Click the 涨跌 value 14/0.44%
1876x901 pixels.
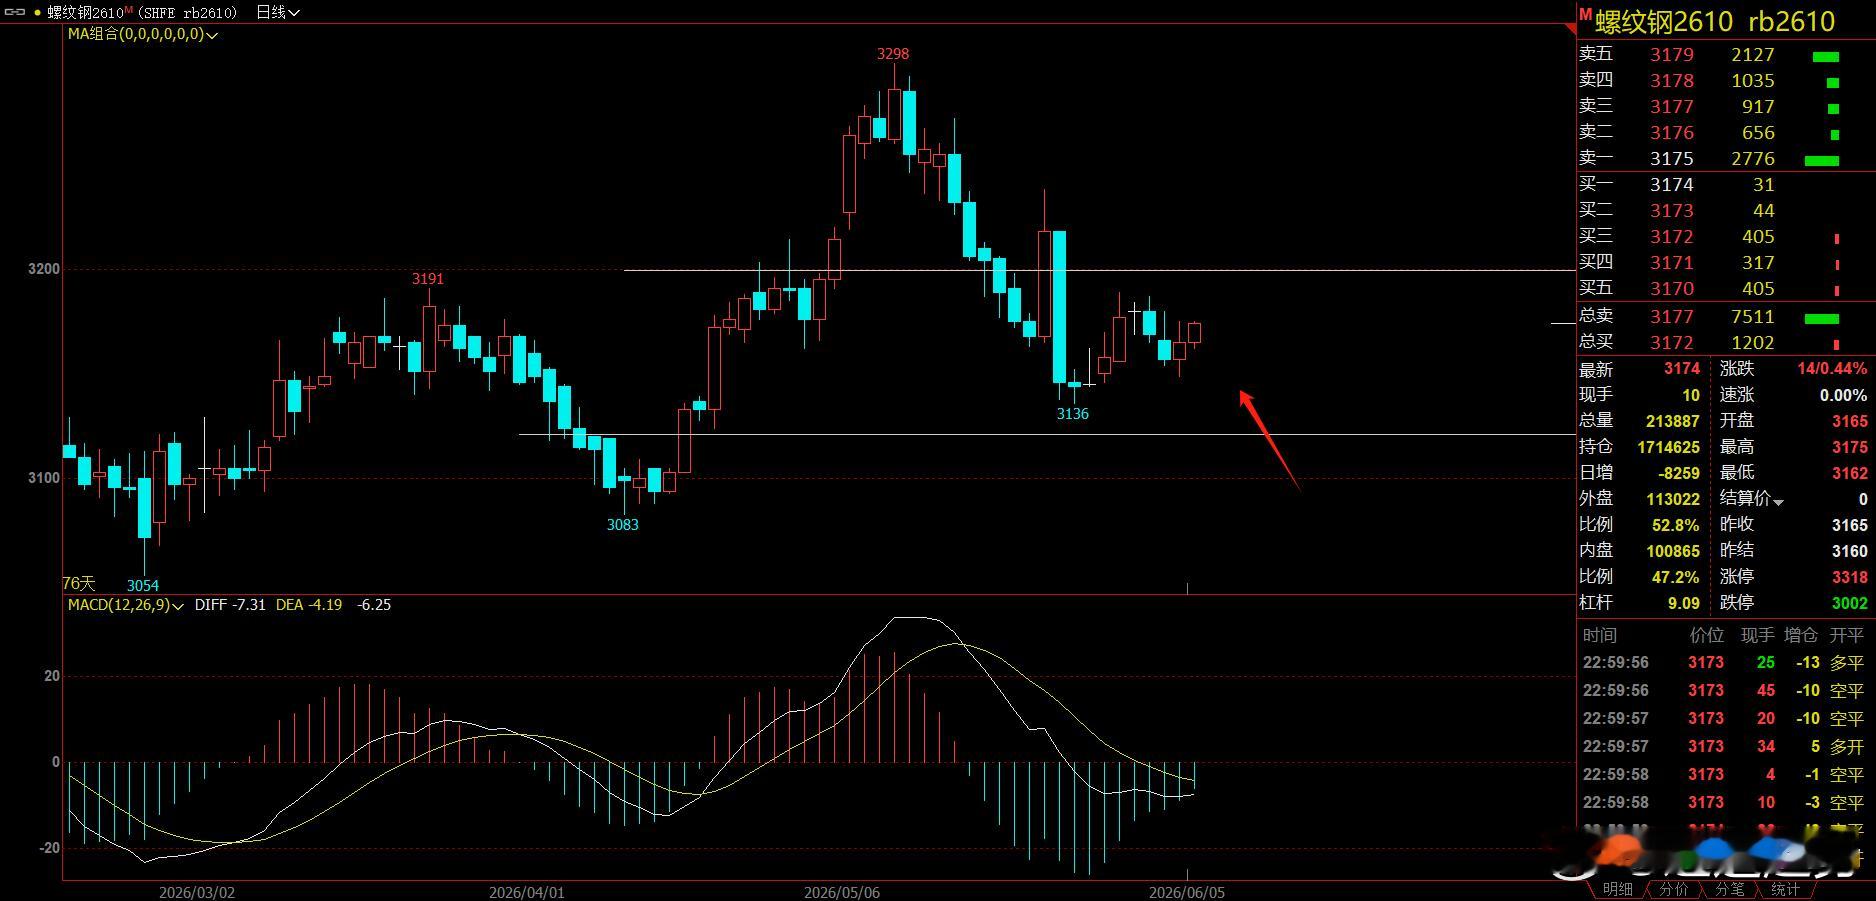(x=1832, y=369)
